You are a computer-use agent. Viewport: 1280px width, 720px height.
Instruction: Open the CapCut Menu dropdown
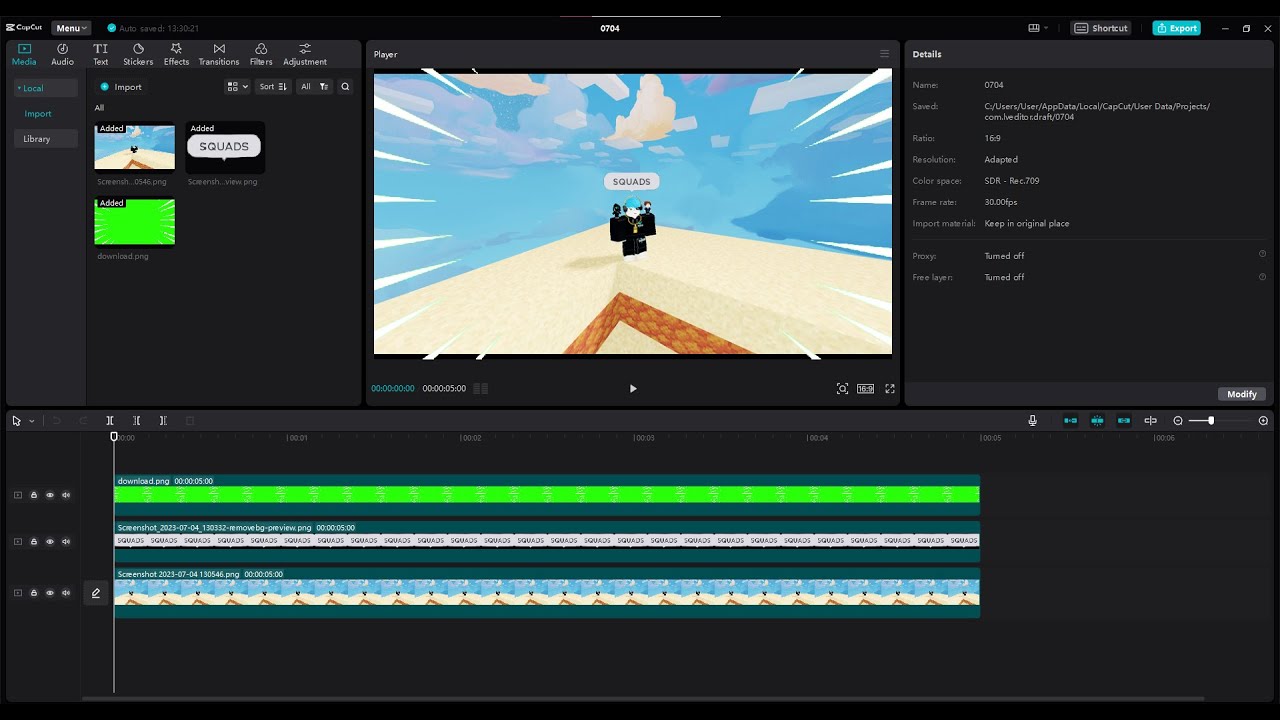(71, 28)
